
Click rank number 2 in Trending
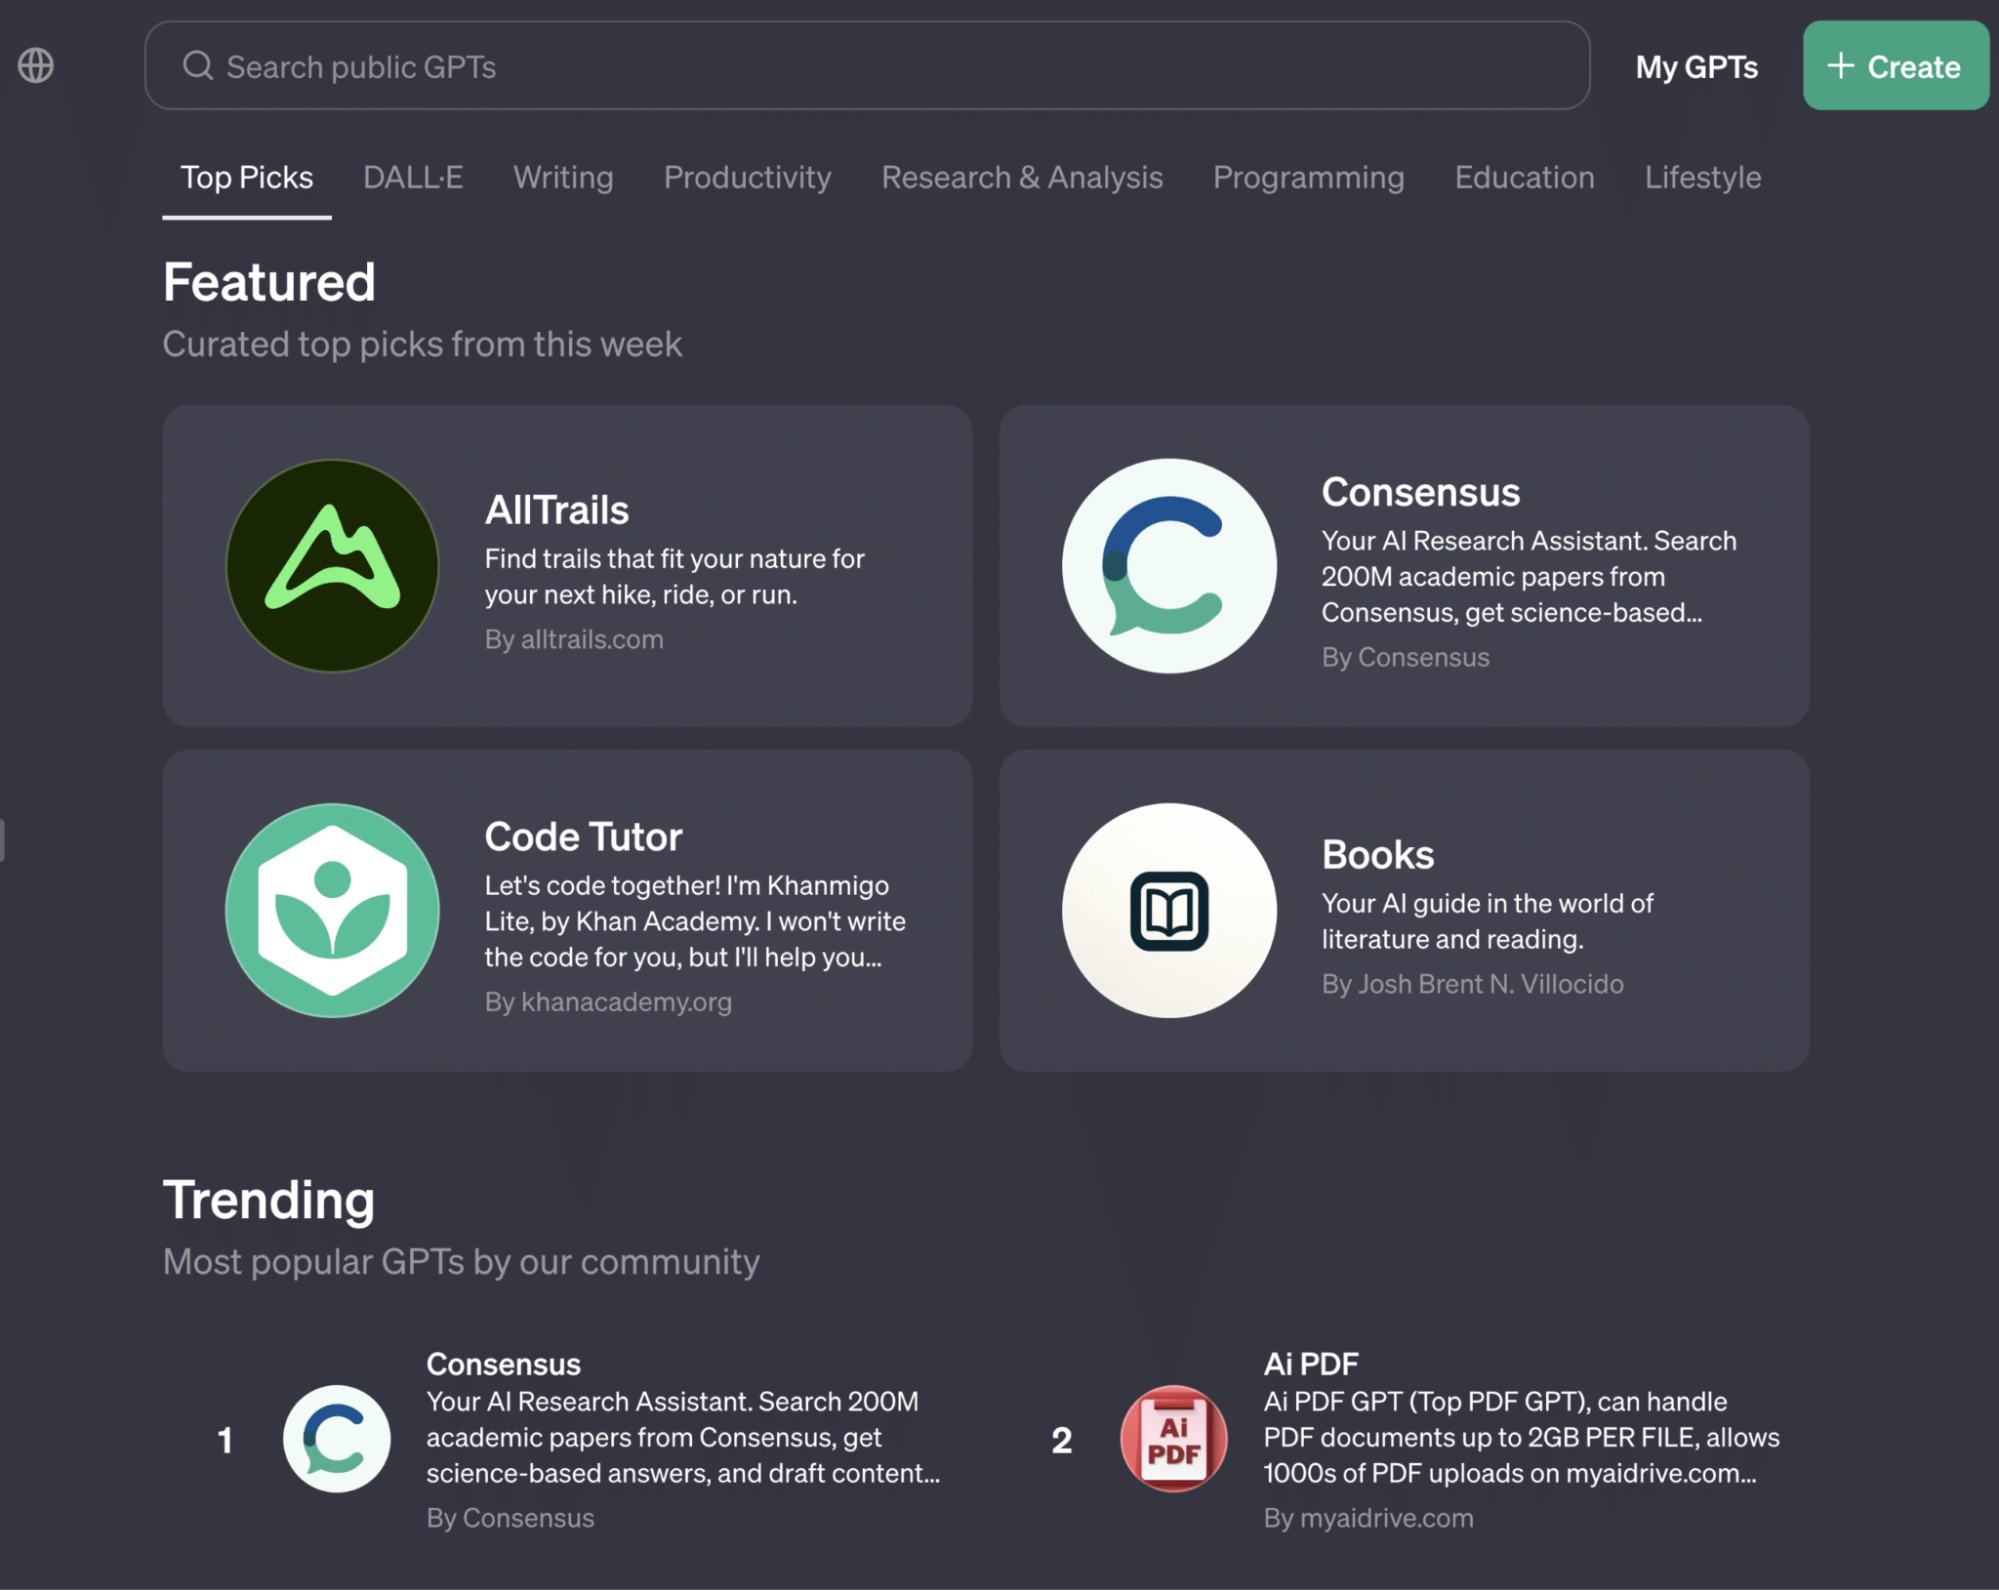coord(1061,1440)
